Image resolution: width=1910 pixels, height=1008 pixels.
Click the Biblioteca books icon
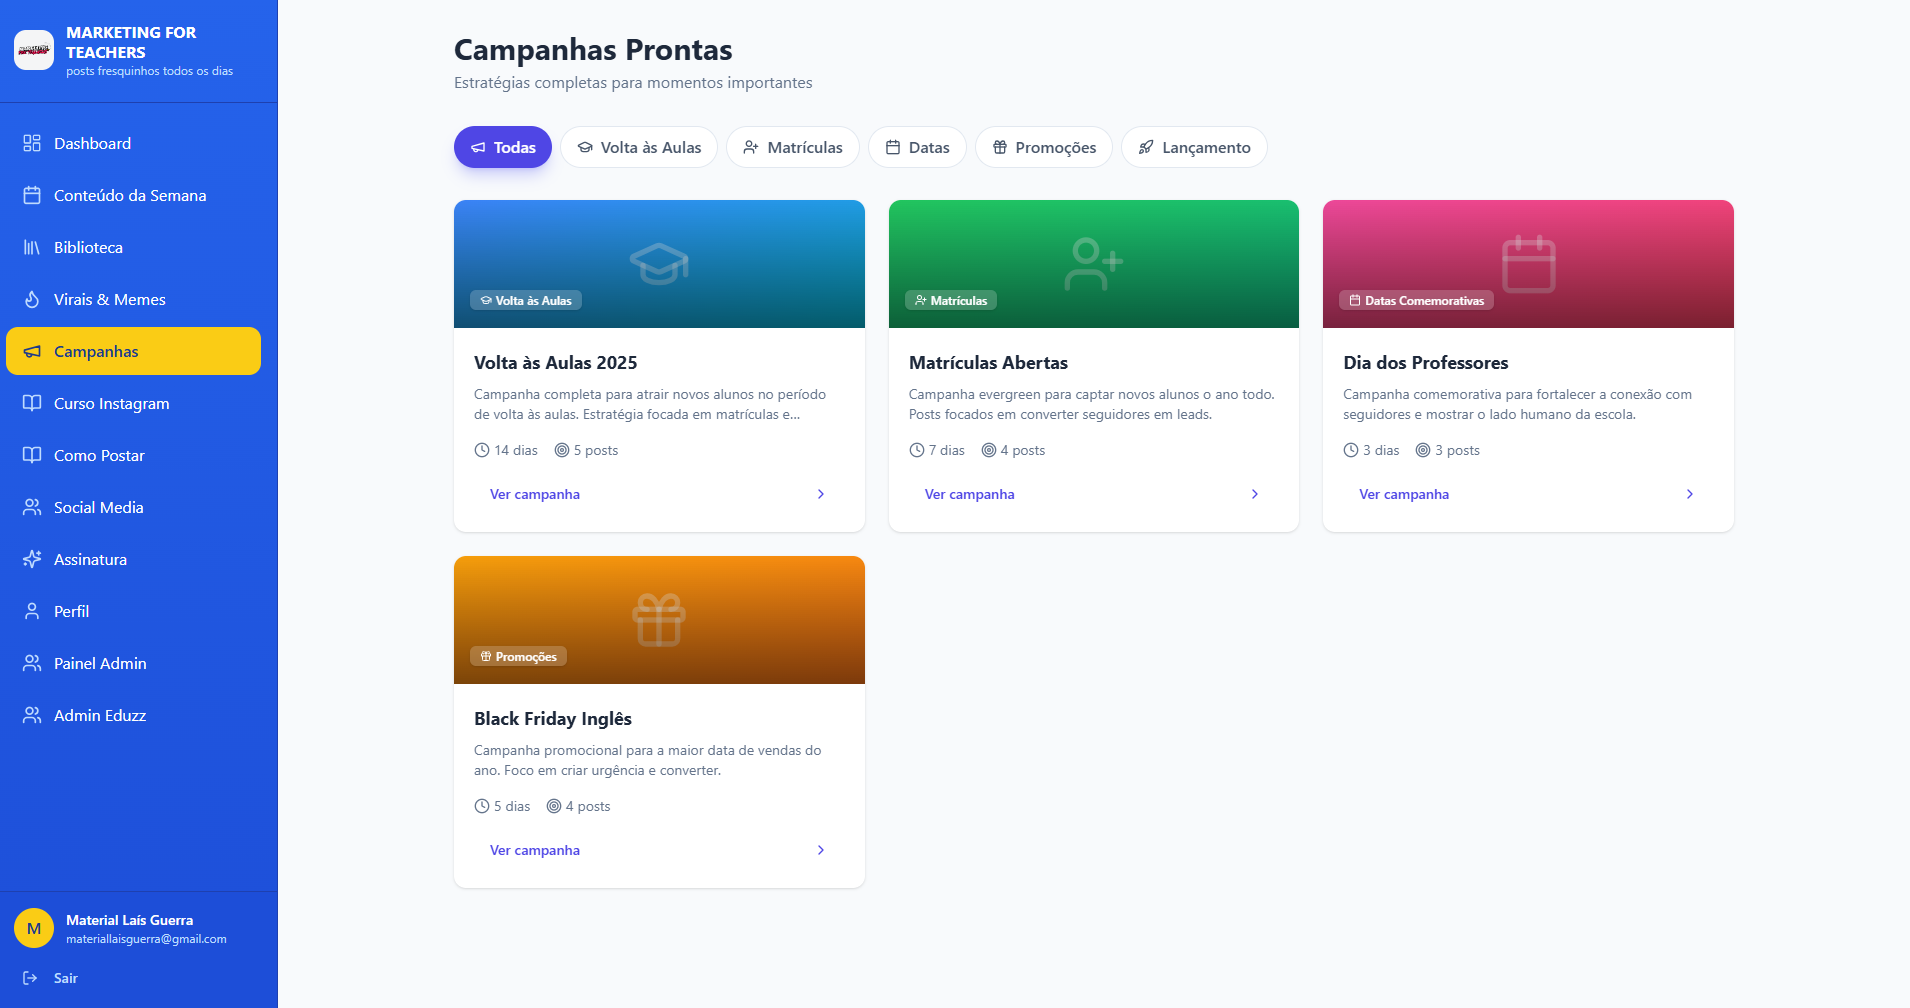click(x=32, y=247)
